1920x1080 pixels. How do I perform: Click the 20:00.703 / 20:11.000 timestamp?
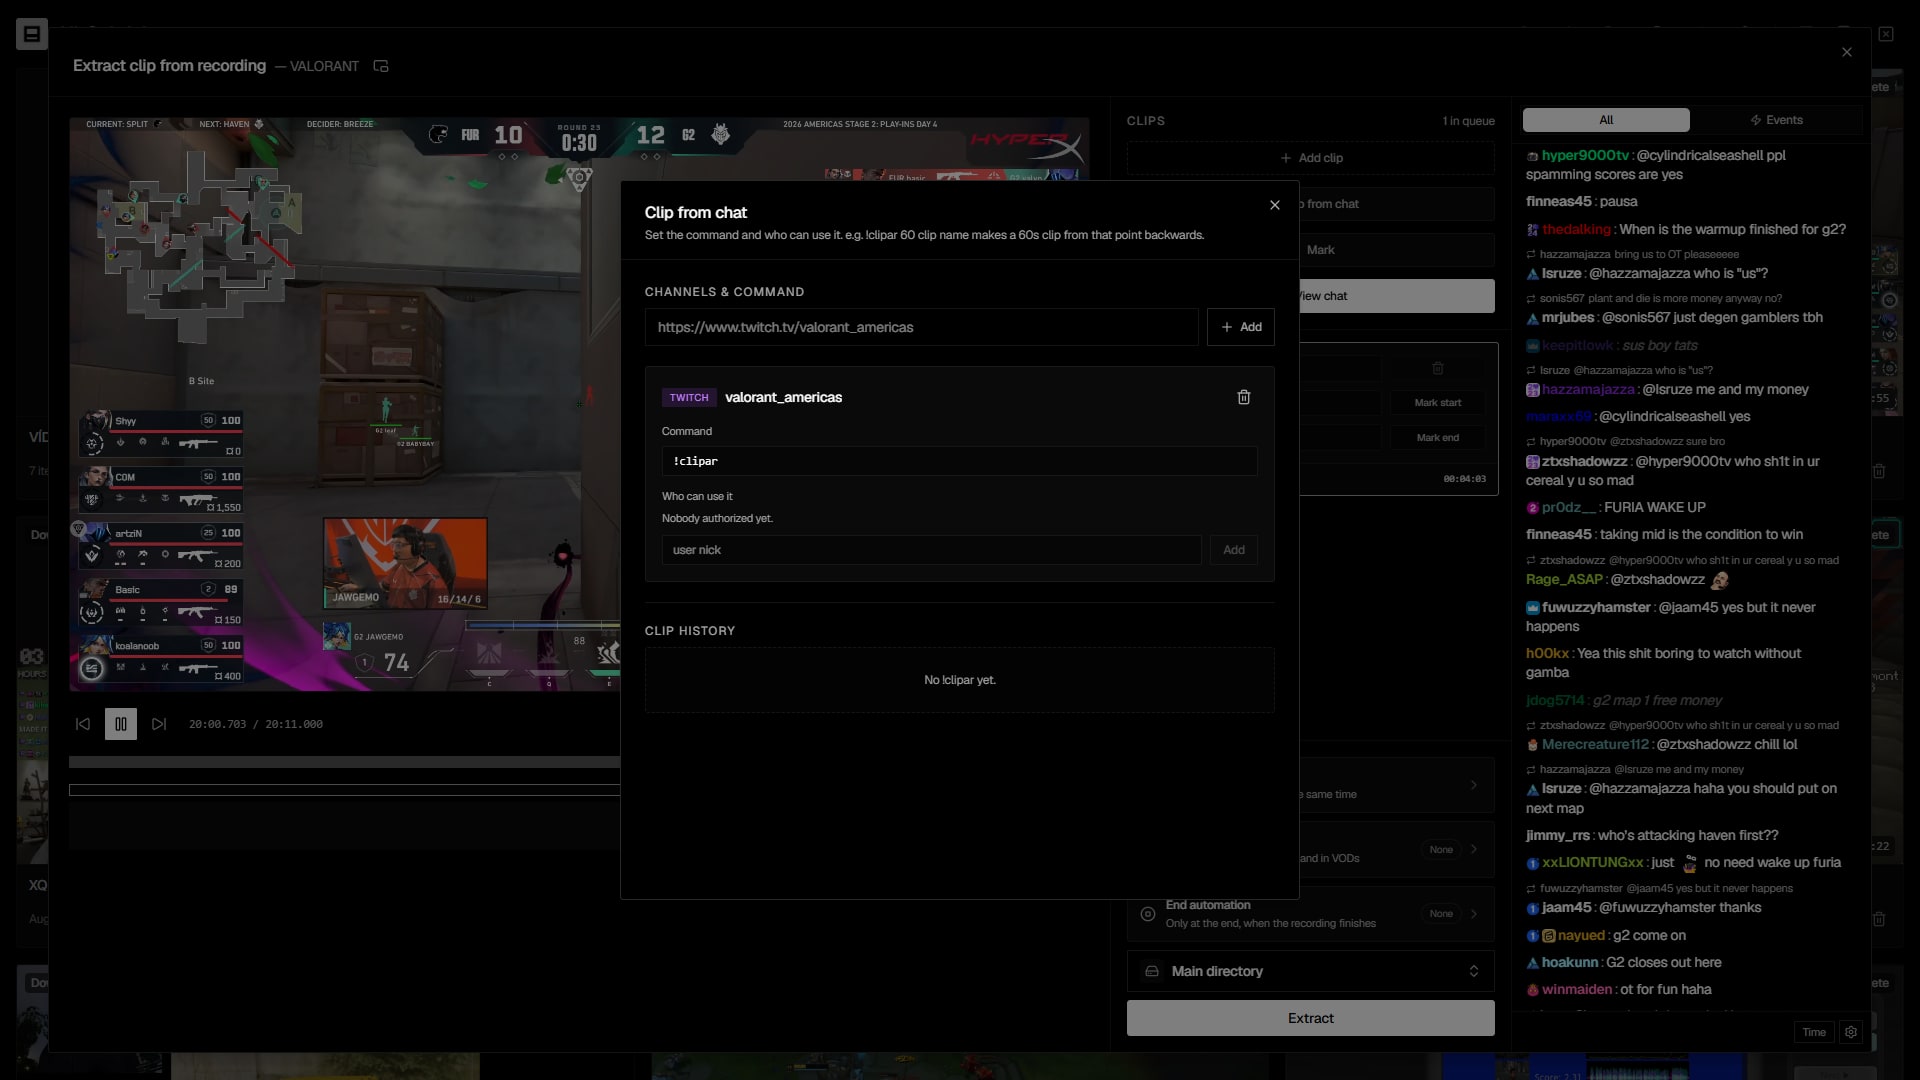click(x=256, y=724)
